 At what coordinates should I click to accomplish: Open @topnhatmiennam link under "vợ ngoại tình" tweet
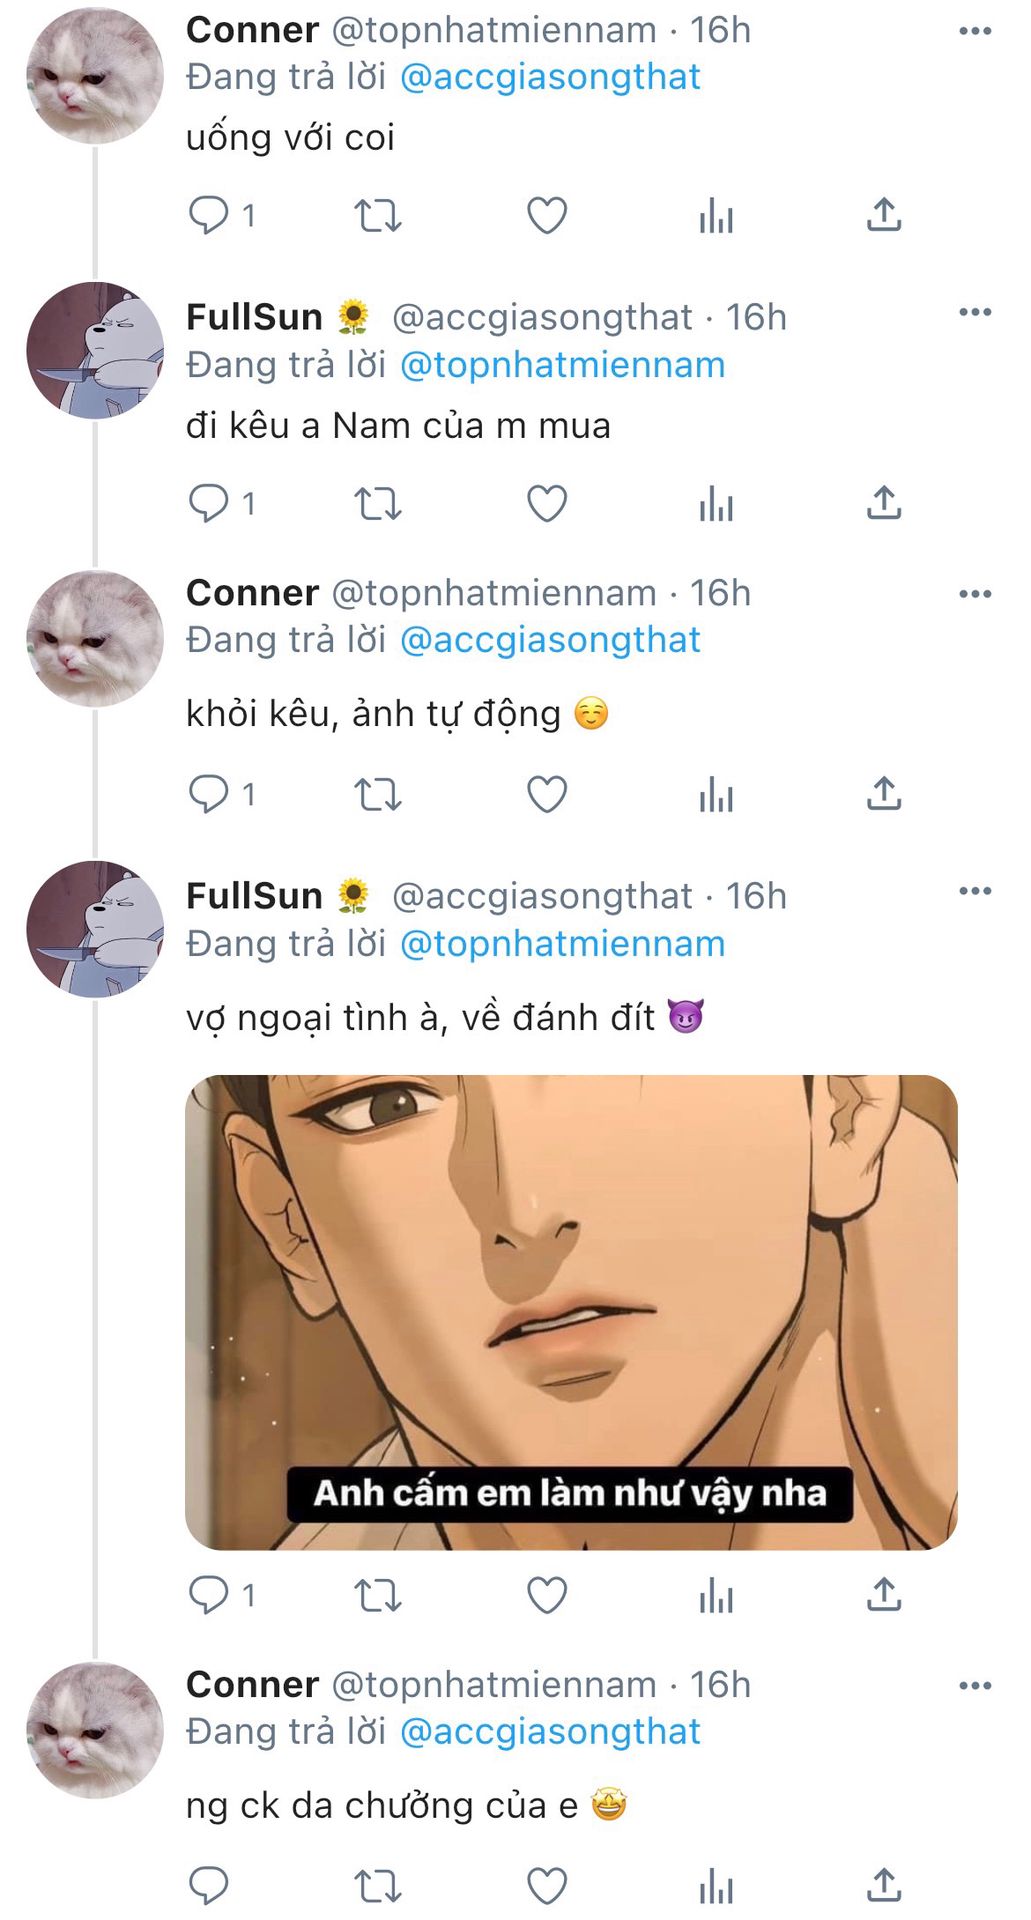point(562,944)
